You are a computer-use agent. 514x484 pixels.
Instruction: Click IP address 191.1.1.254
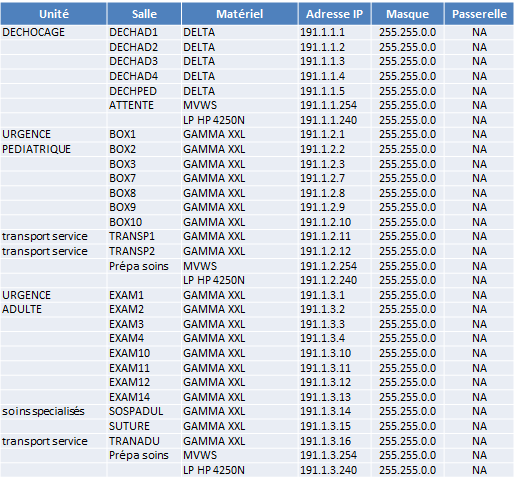pos(328,105)
